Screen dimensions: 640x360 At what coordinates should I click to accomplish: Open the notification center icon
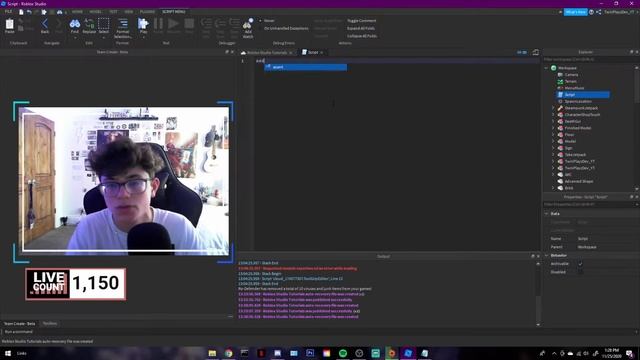point(630,353)
